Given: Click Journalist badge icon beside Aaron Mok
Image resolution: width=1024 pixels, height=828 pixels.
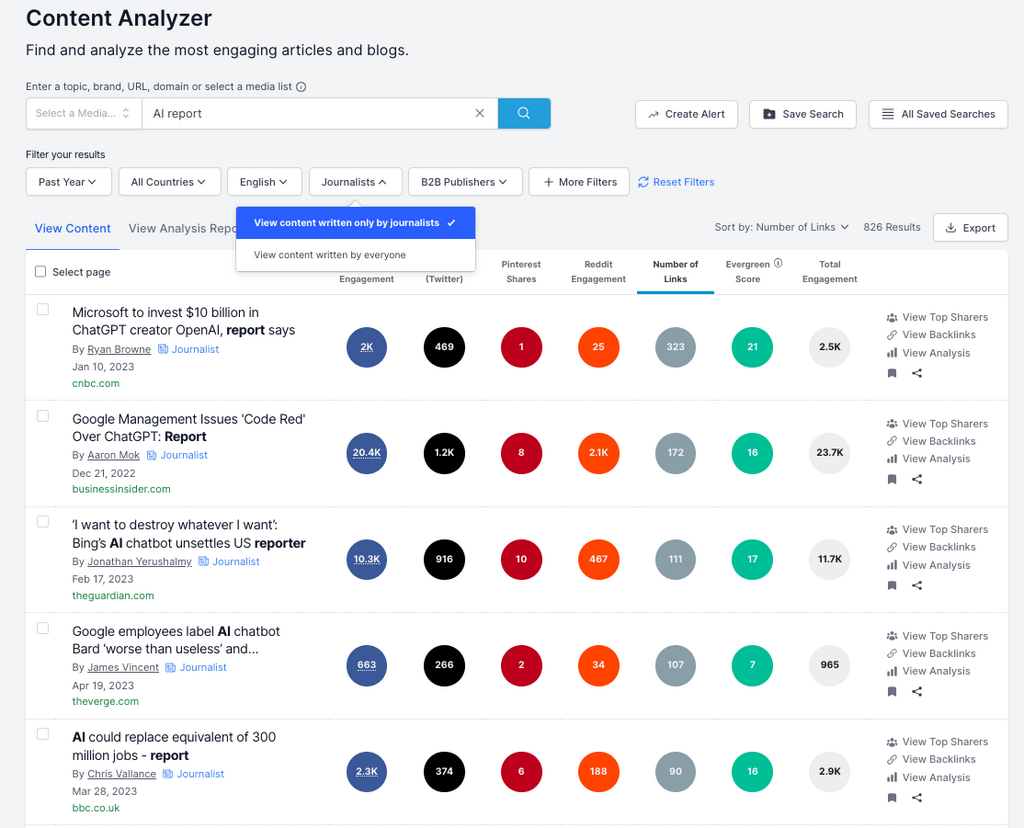Looking at the screenshot, I should [x=152, y=455].
